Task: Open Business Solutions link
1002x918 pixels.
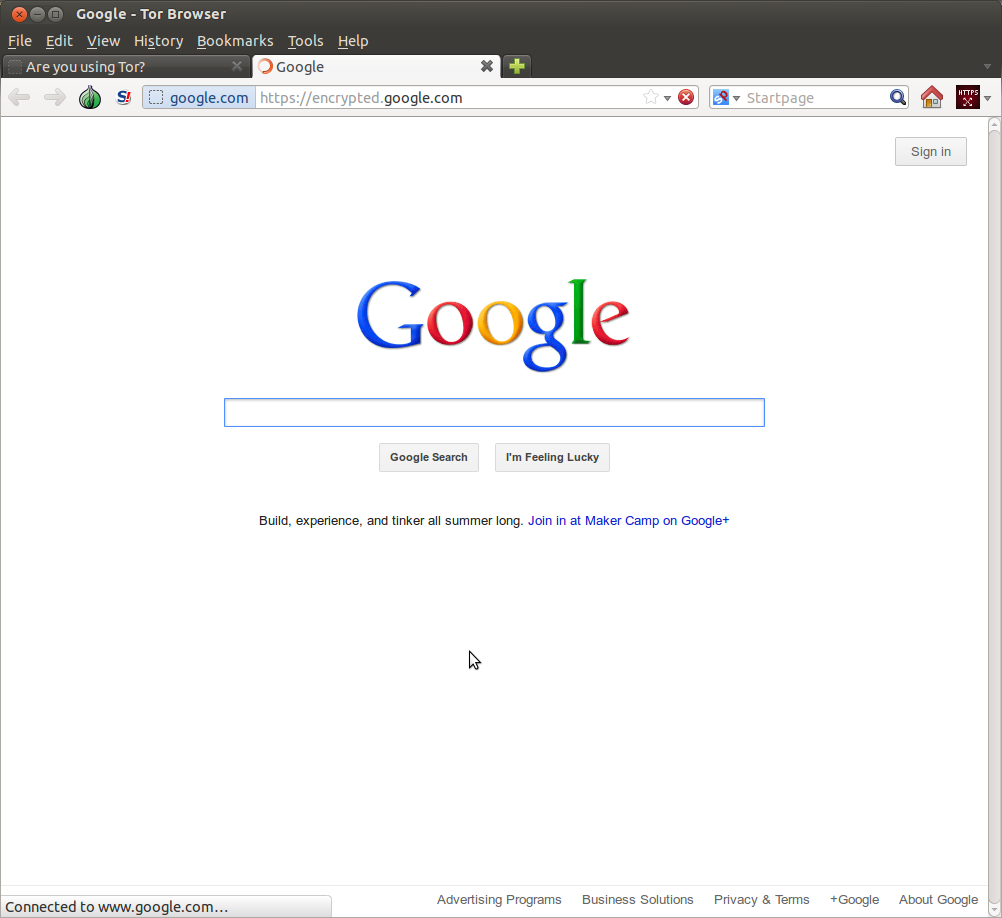Action: (637, 899)
